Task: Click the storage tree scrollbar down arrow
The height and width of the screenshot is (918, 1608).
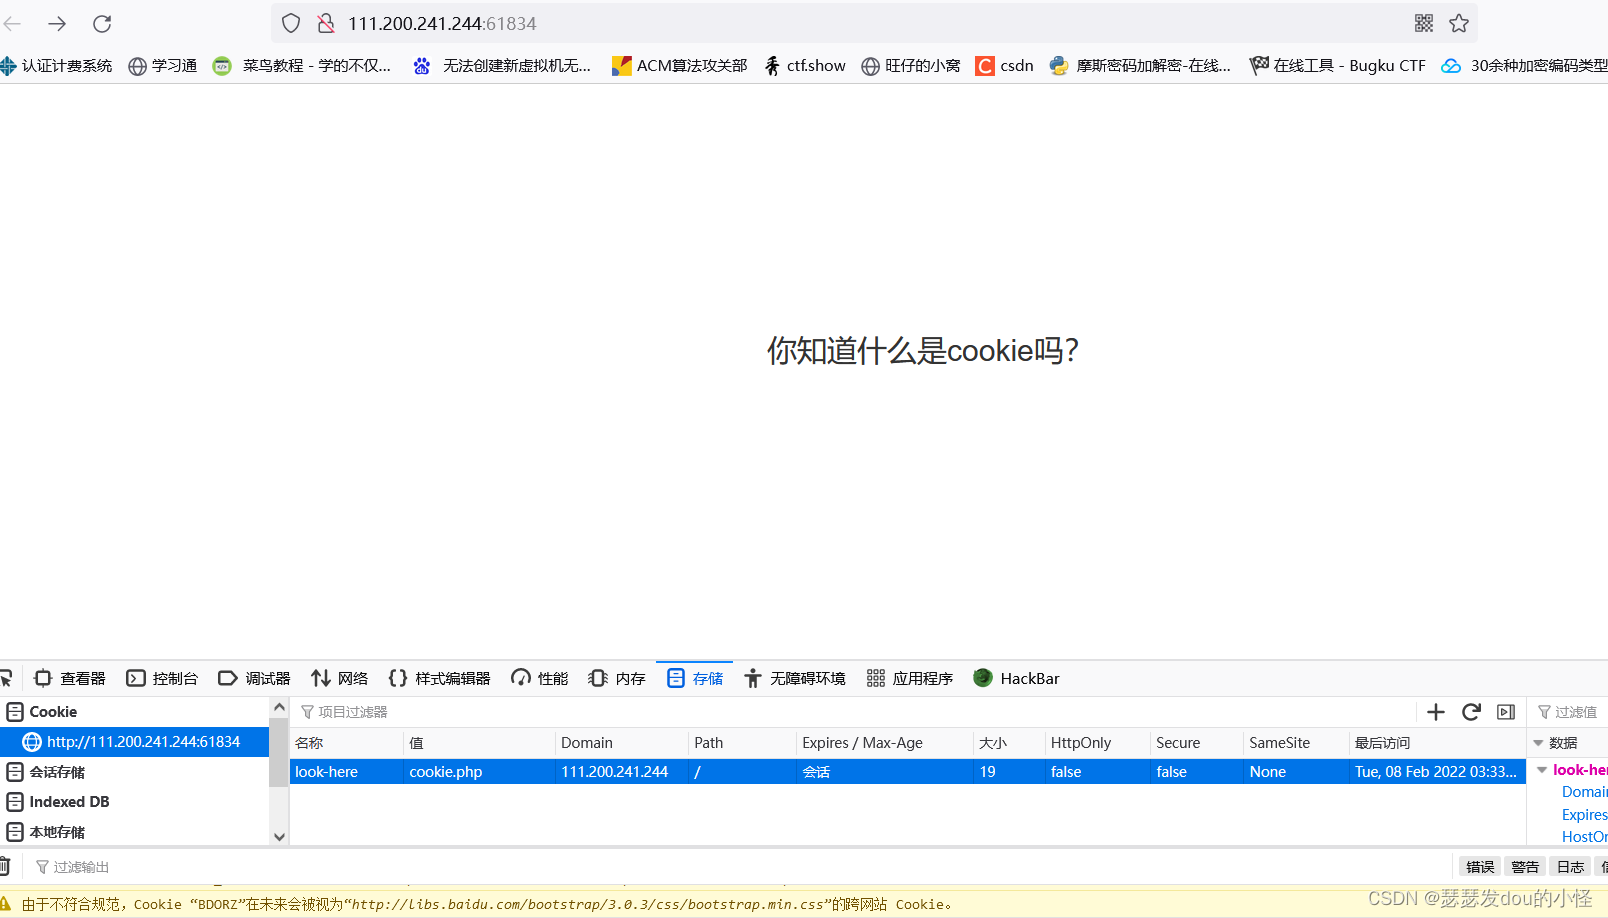Action: [x=279, y=837]
